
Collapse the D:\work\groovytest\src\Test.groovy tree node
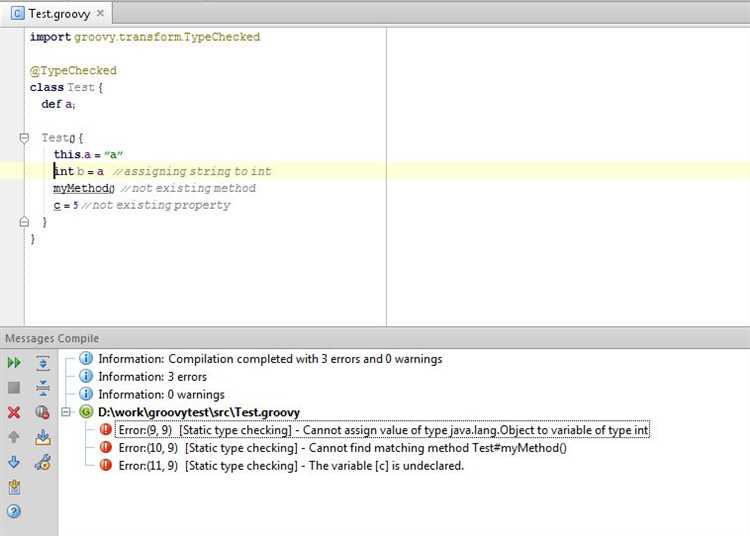[66, 412]
